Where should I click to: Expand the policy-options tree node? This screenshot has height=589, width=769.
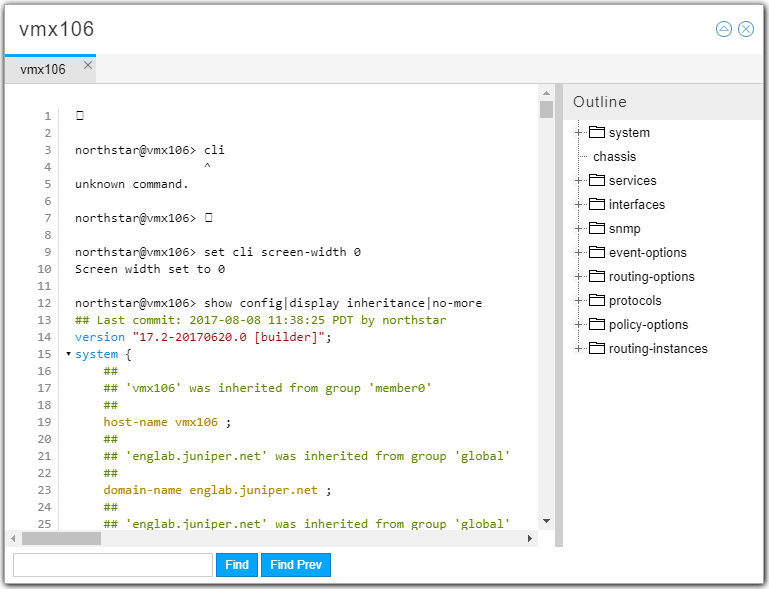(x=579, y=325)
